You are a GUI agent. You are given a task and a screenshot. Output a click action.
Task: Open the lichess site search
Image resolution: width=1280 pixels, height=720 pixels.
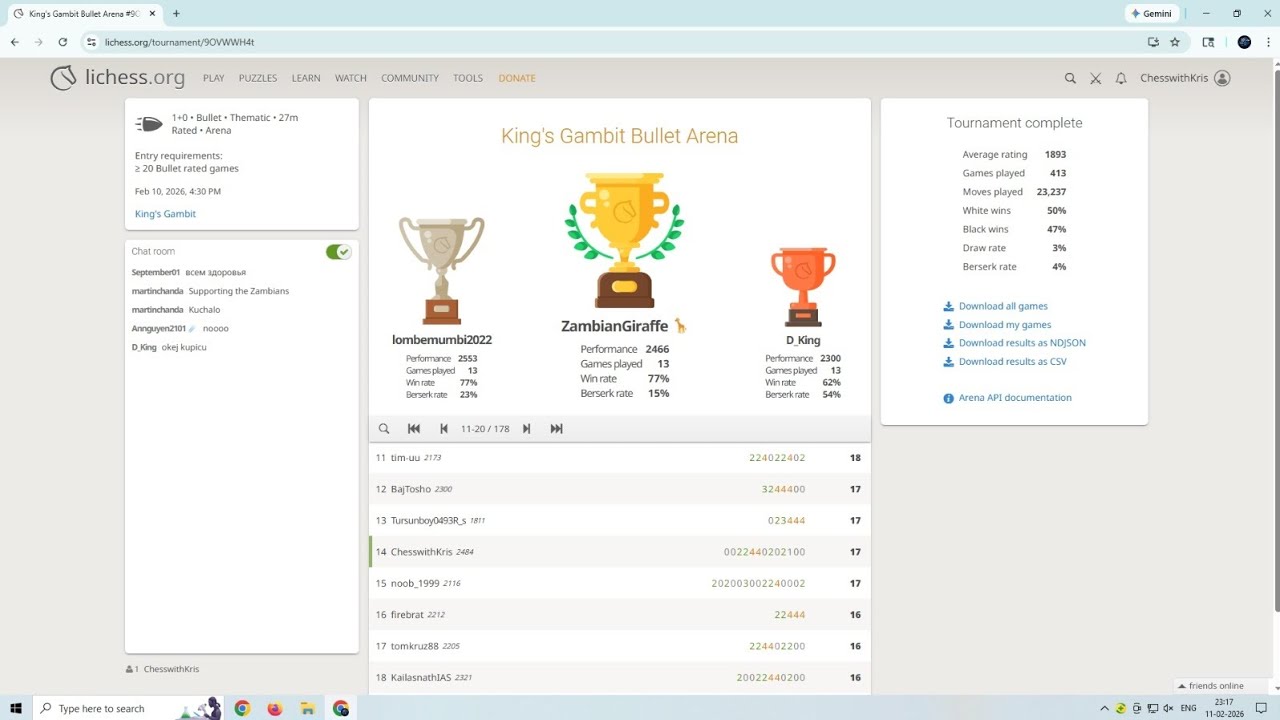(1070, 78)
